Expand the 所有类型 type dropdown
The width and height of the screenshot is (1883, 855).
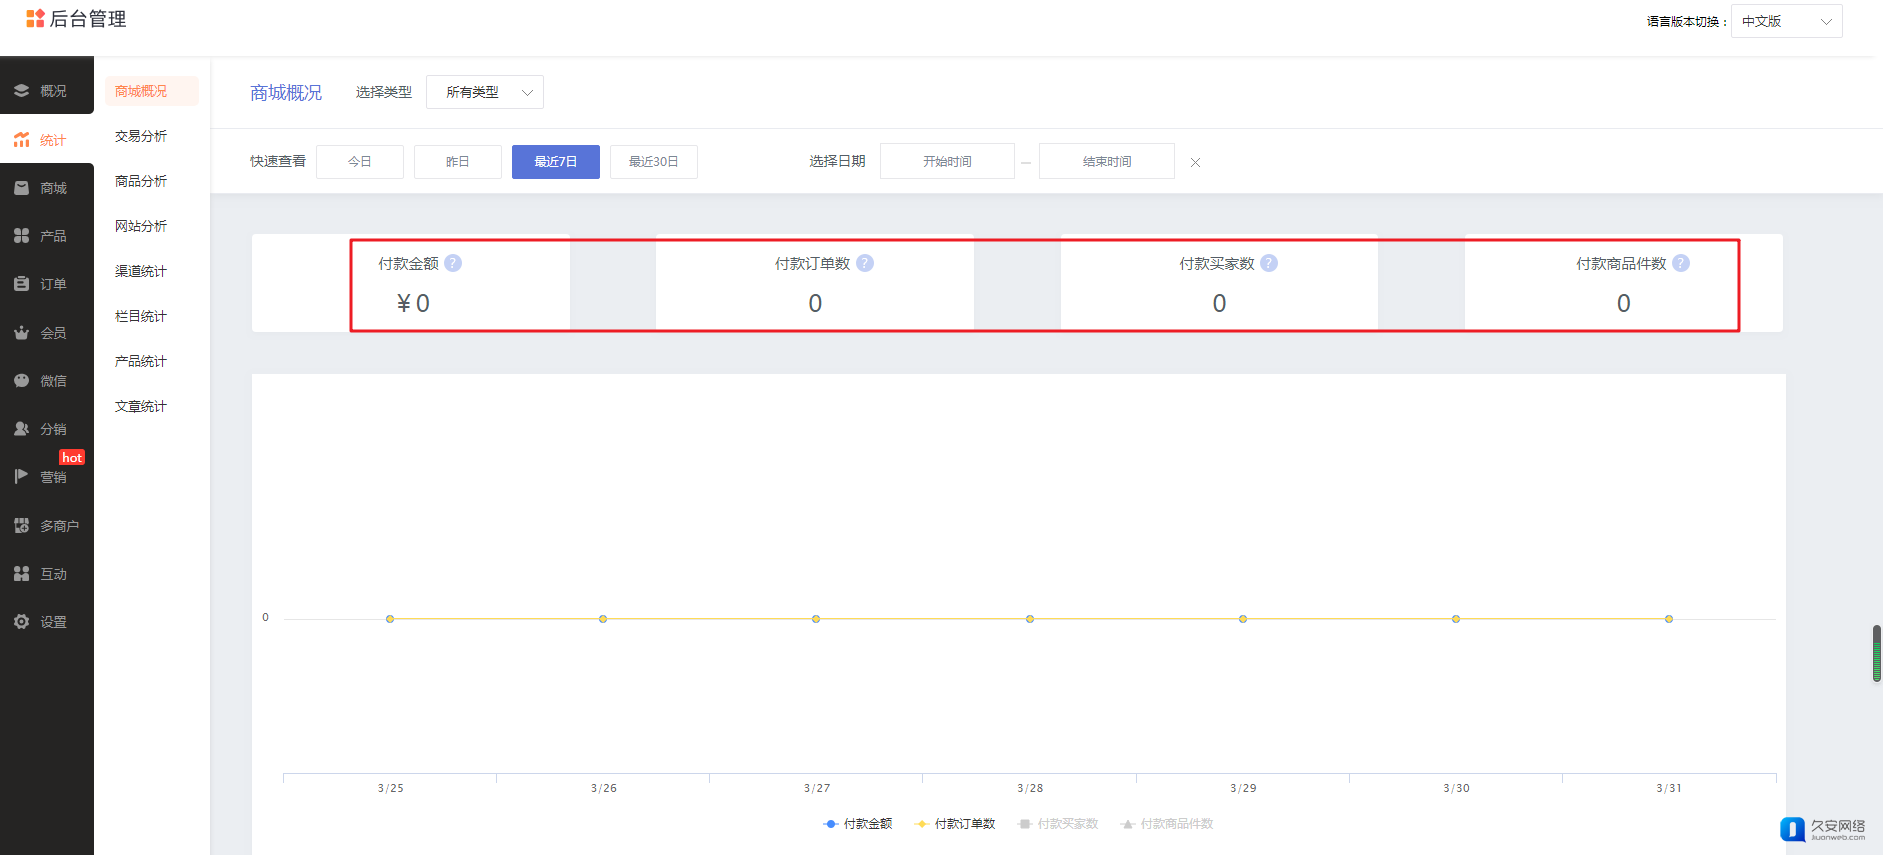coord(485,92)
